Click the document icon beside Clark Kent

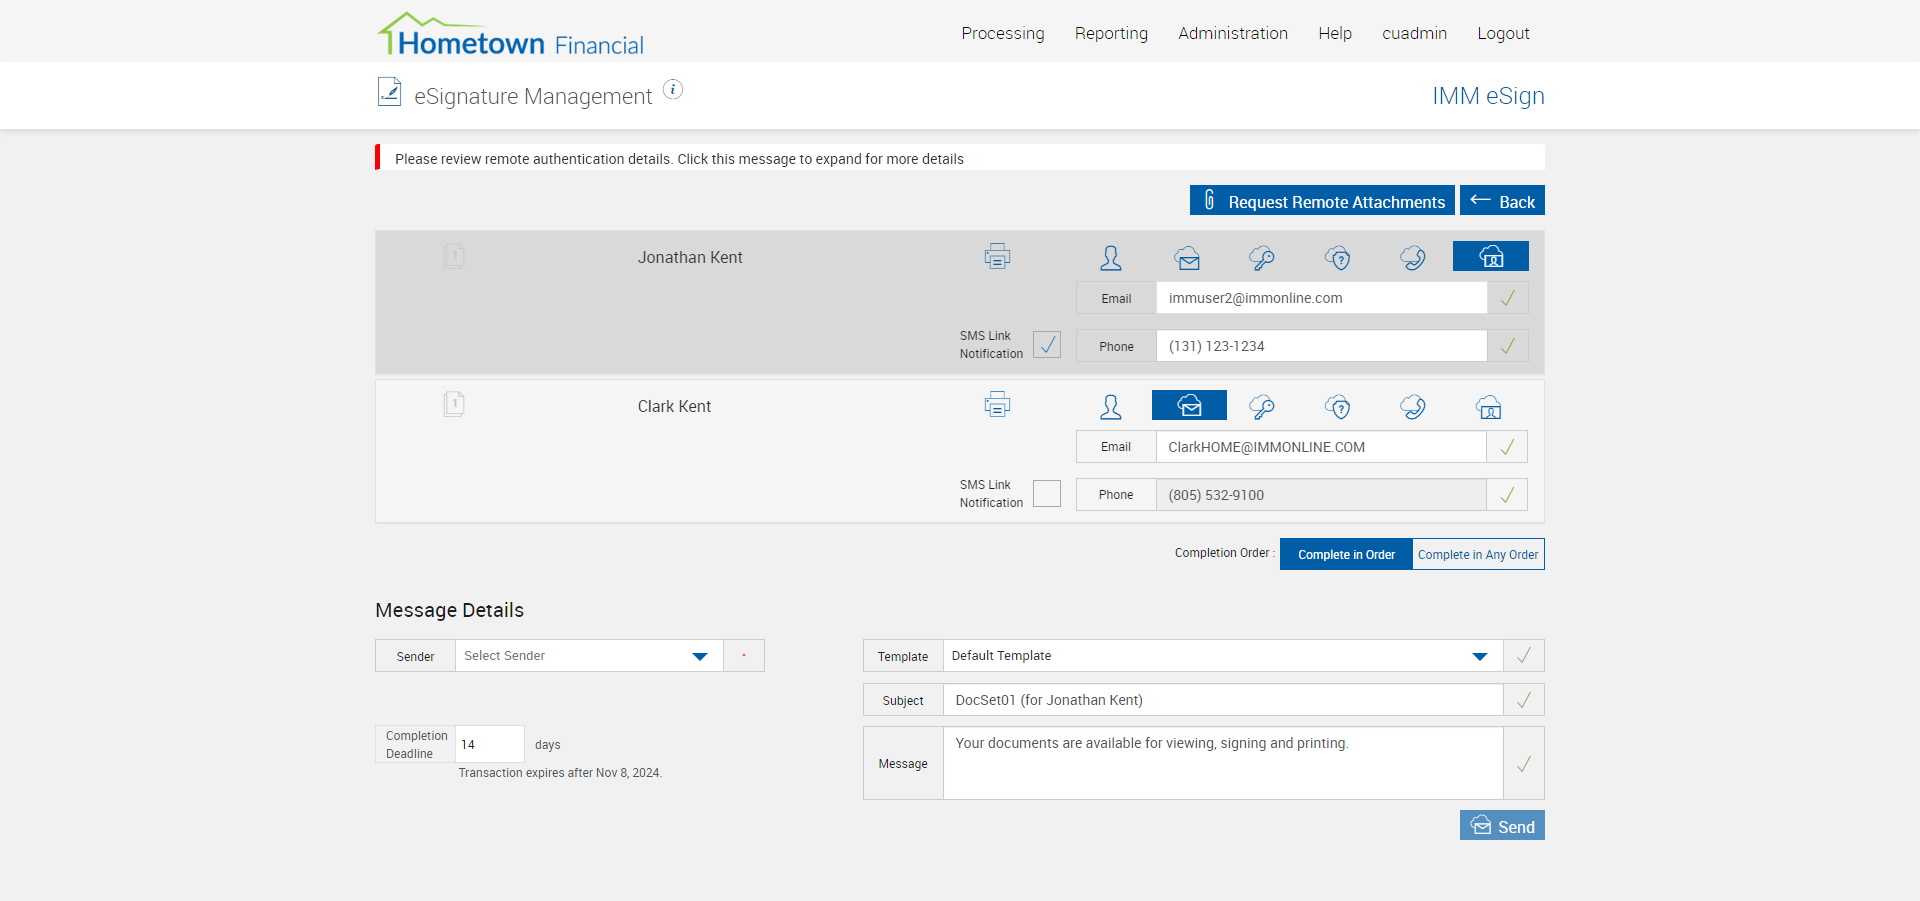click(x=454, y=404)
